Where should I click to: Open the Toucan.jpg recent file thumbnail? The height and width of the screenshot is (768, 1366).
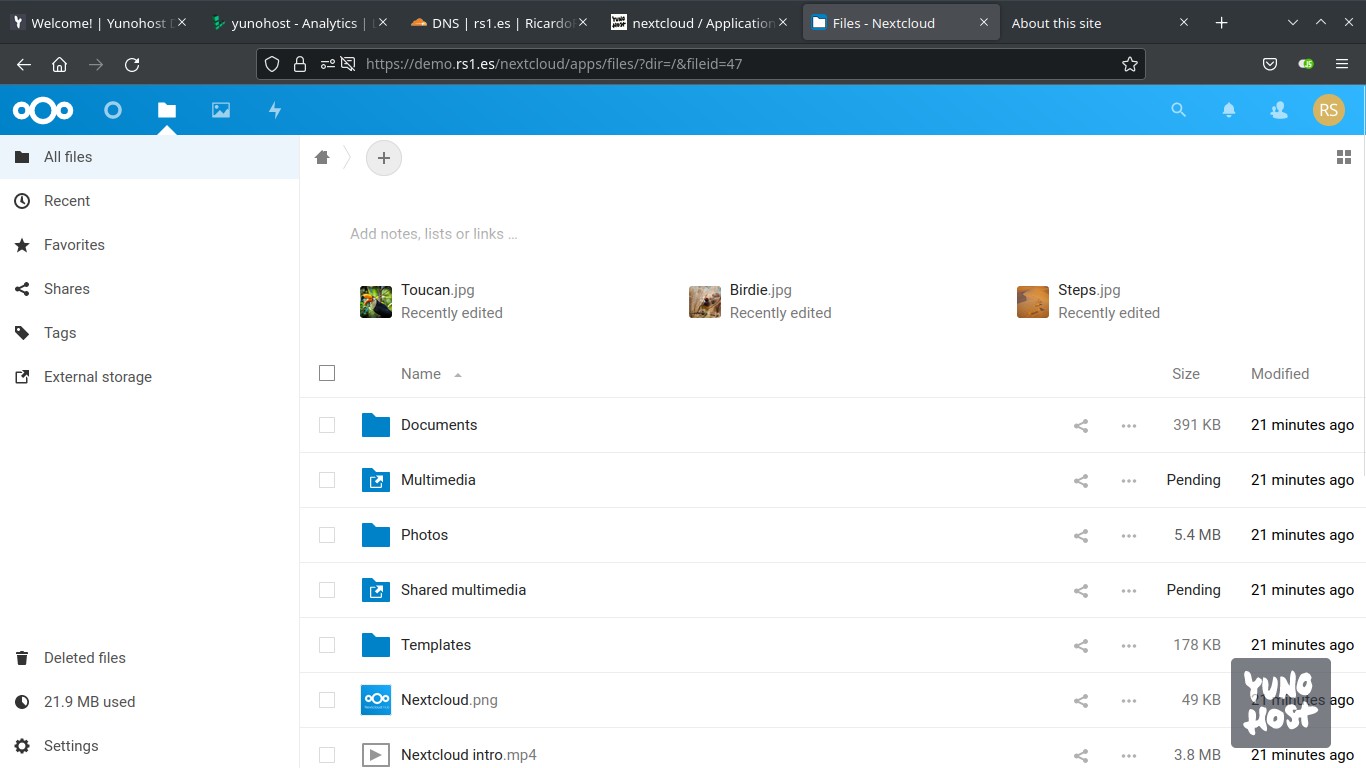376,301
